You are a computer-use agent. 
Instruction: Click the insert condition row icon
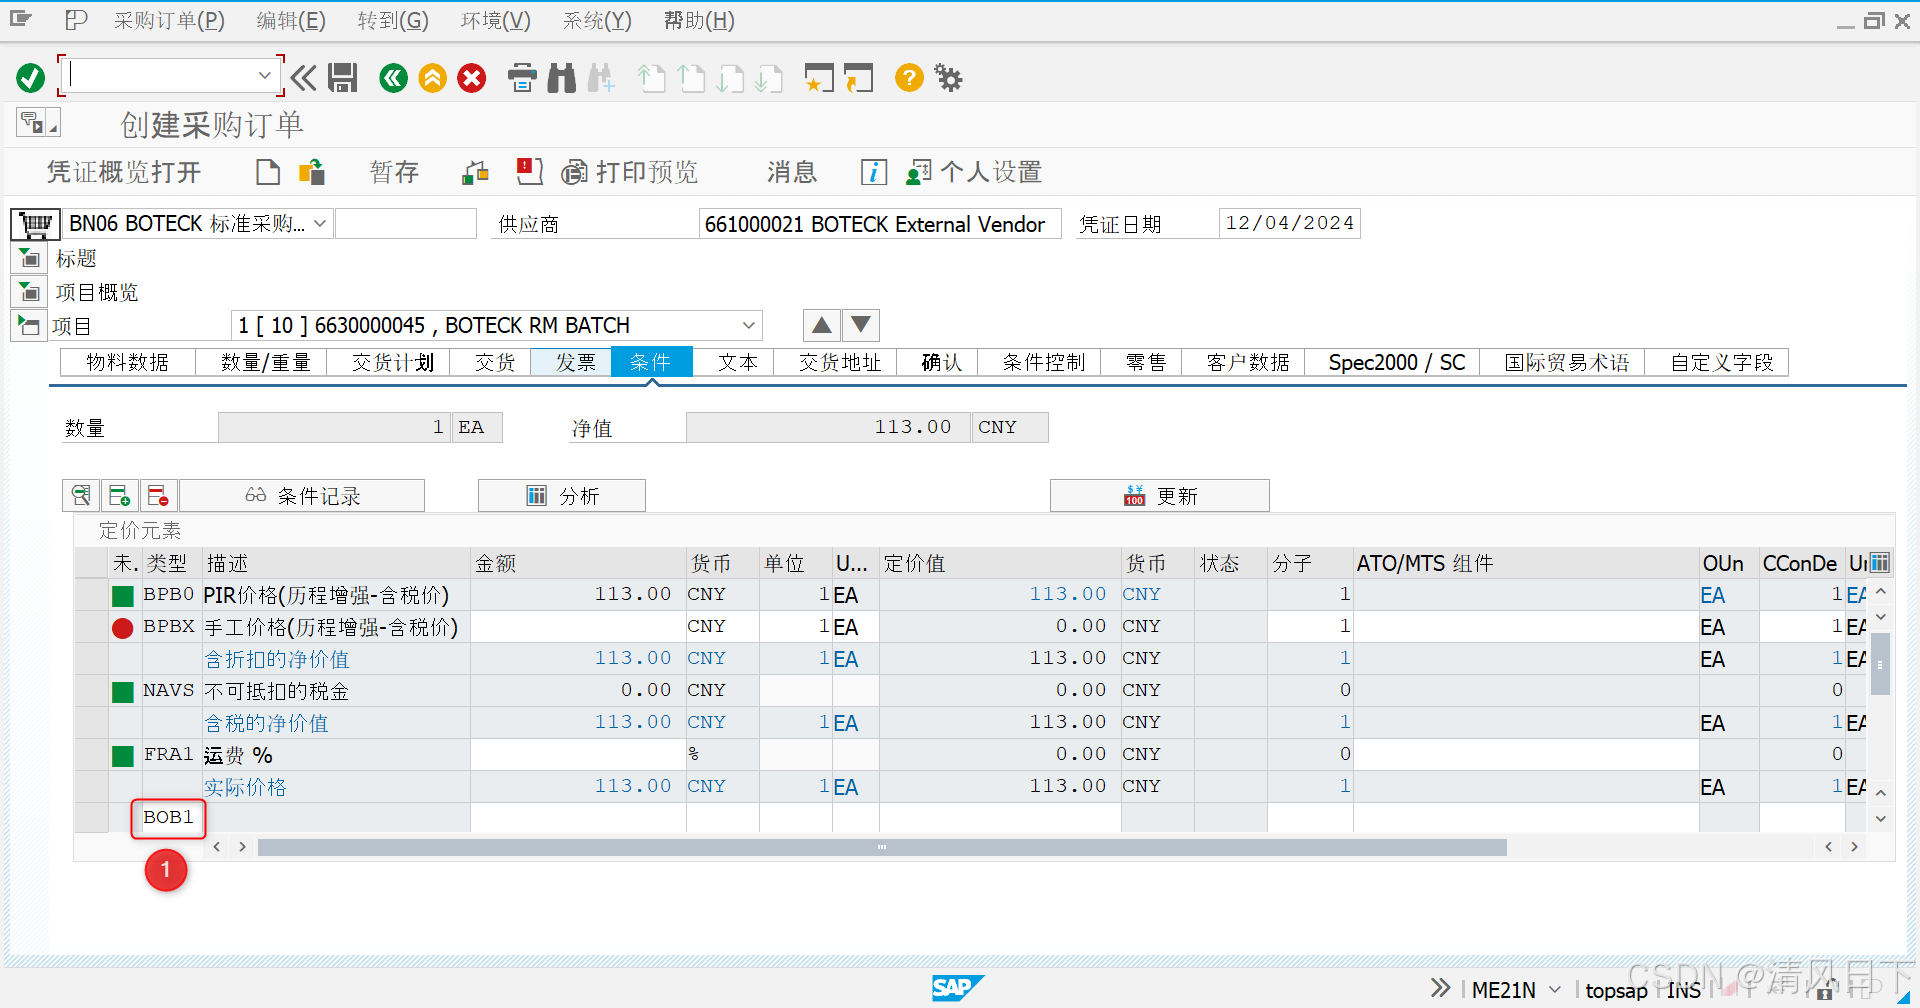pyautogui.click(x=119, y=495)
